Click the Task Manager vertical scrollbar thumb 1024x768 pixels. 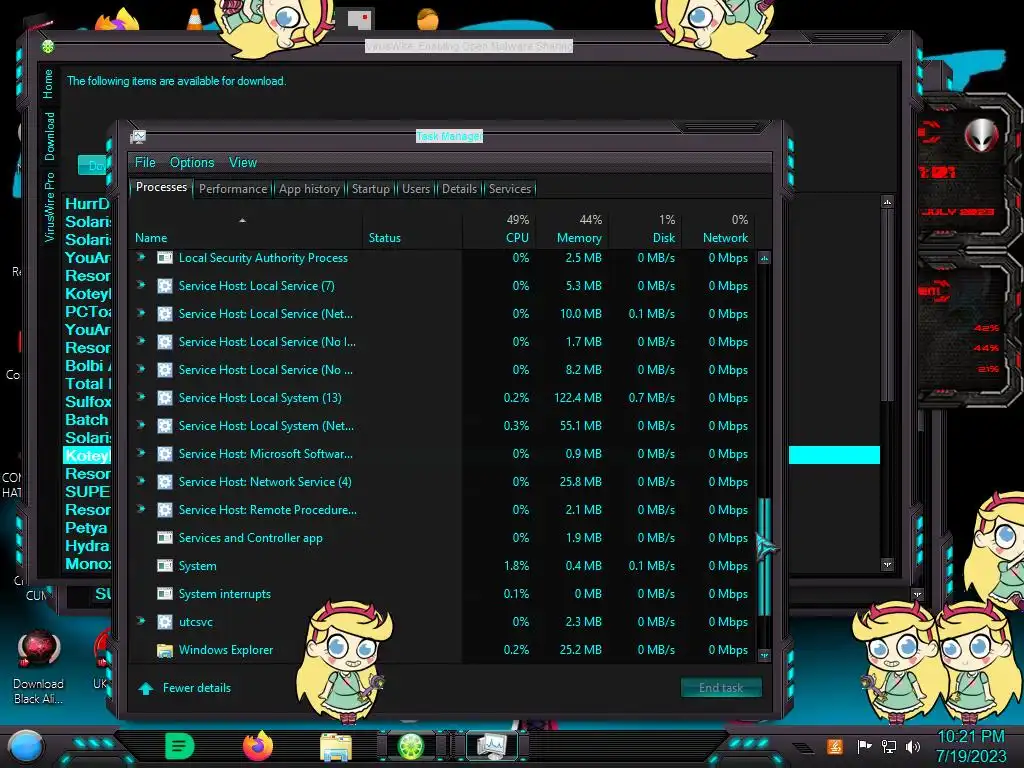tap(764, 556)
